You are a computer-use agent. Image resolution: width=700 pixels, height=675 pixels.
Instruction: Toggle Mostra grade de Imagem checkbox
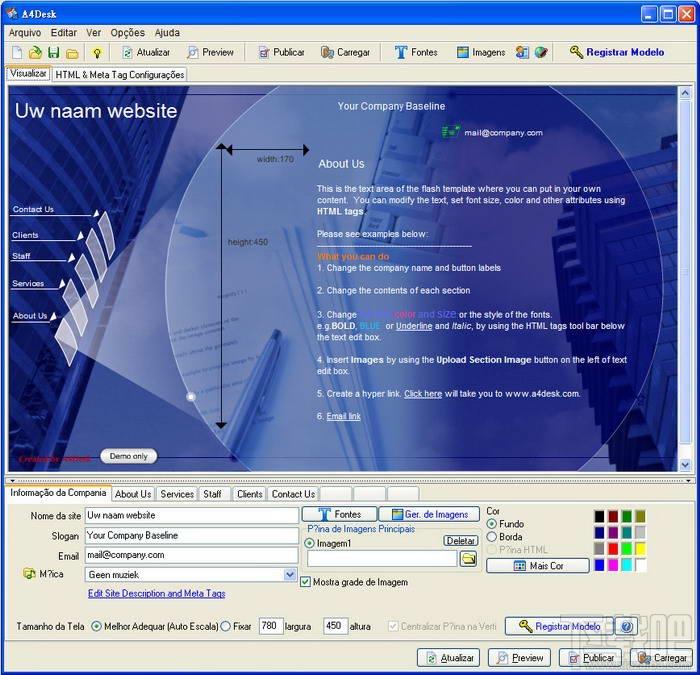tap(305, 582)
